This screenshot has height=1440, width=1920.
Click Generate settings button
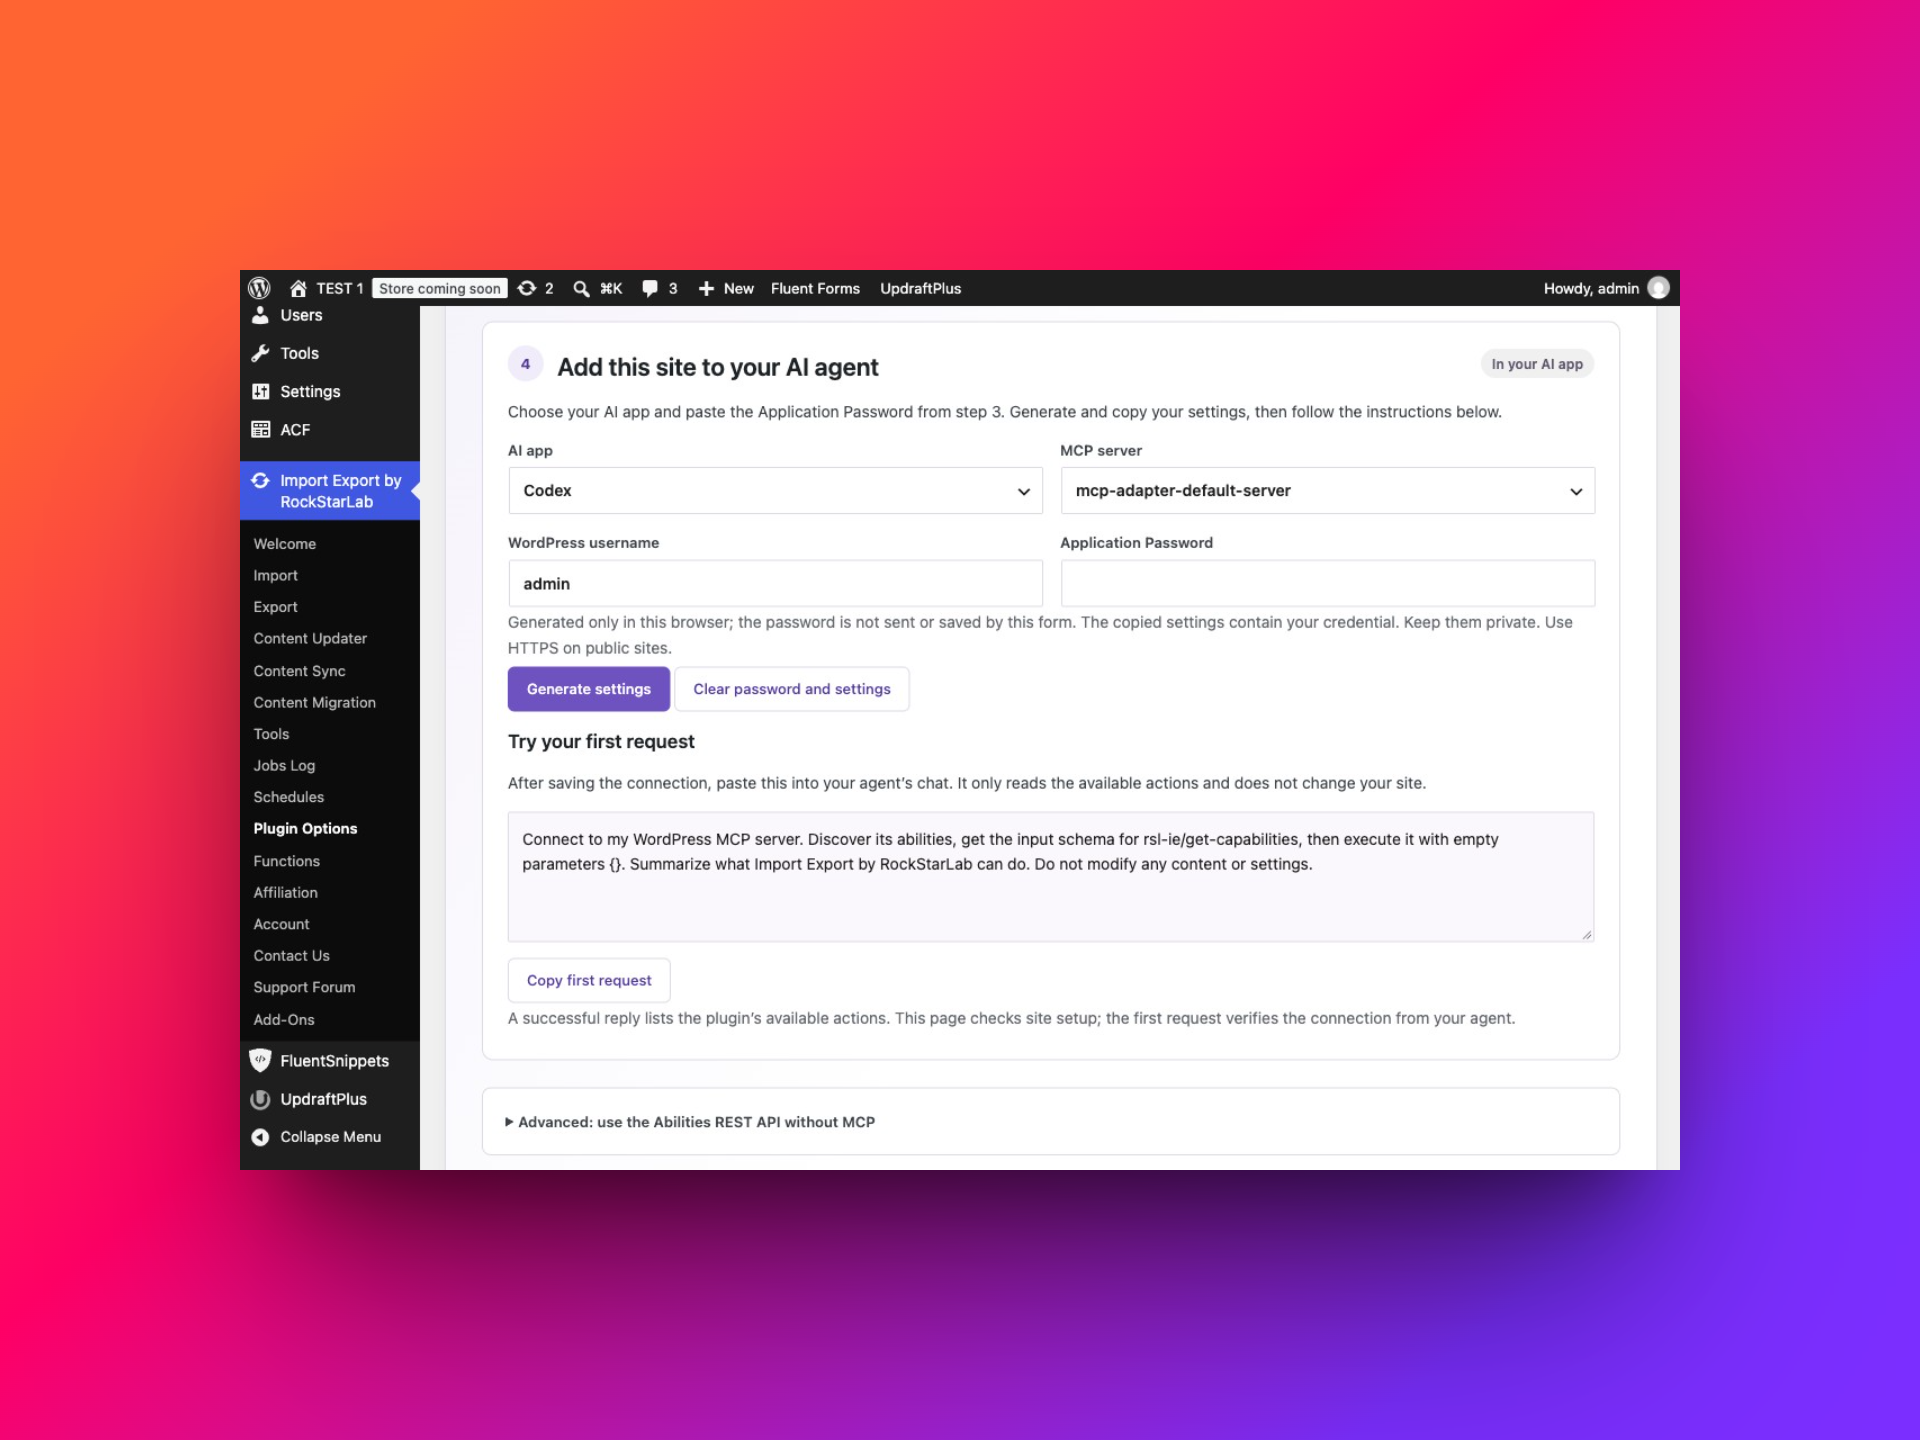coord(589,689)
